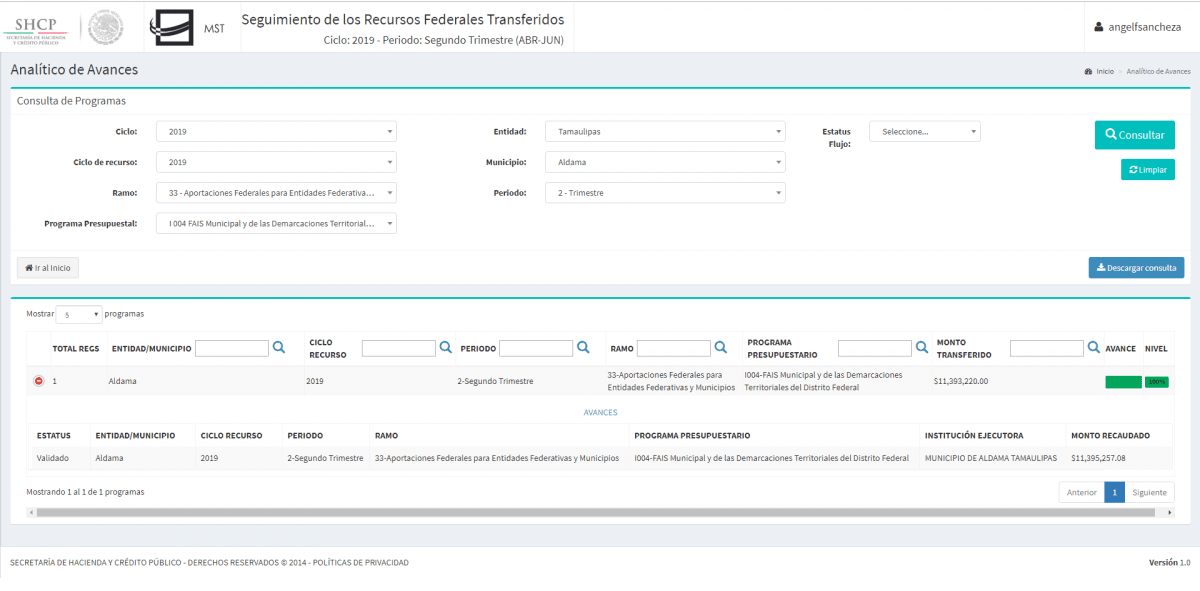The width and height of the screenshot is (1200, 591).
Task: Click the MST logo in header
Action: [188, 27]
